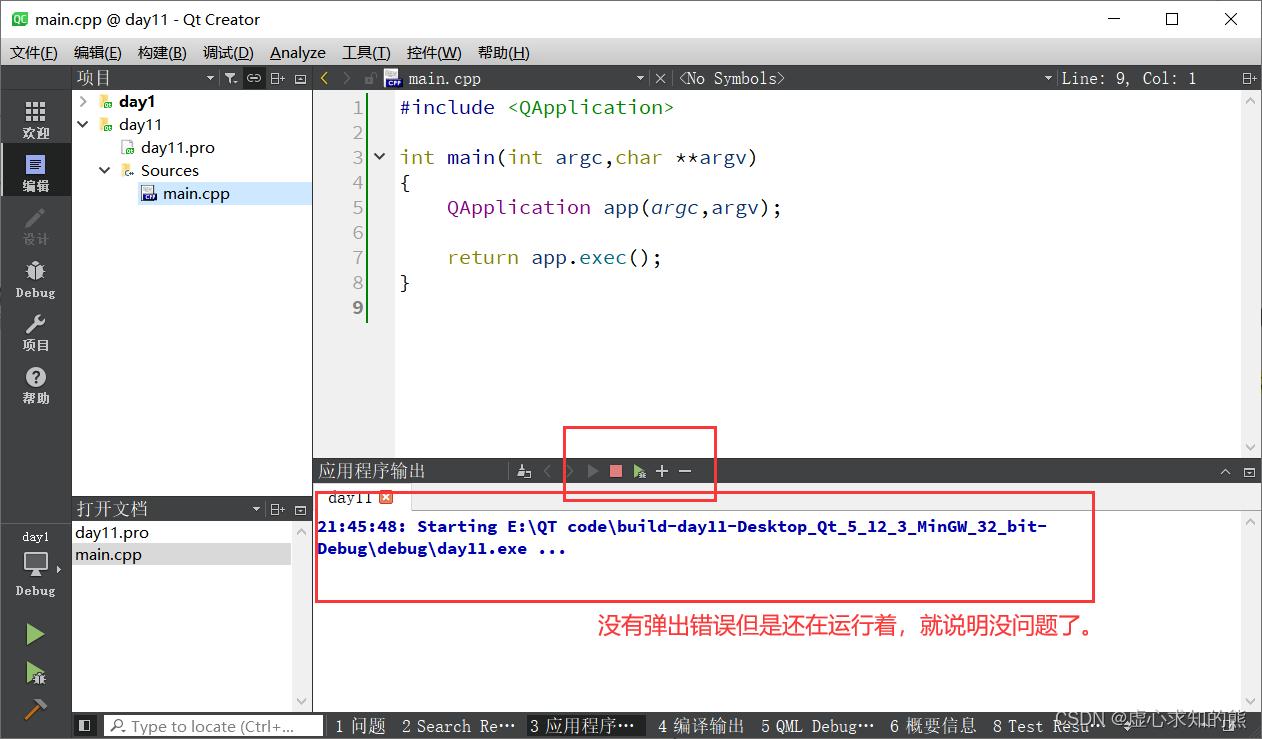
Task: Open the 文件(F) menu
Action: tap(34, 53)
